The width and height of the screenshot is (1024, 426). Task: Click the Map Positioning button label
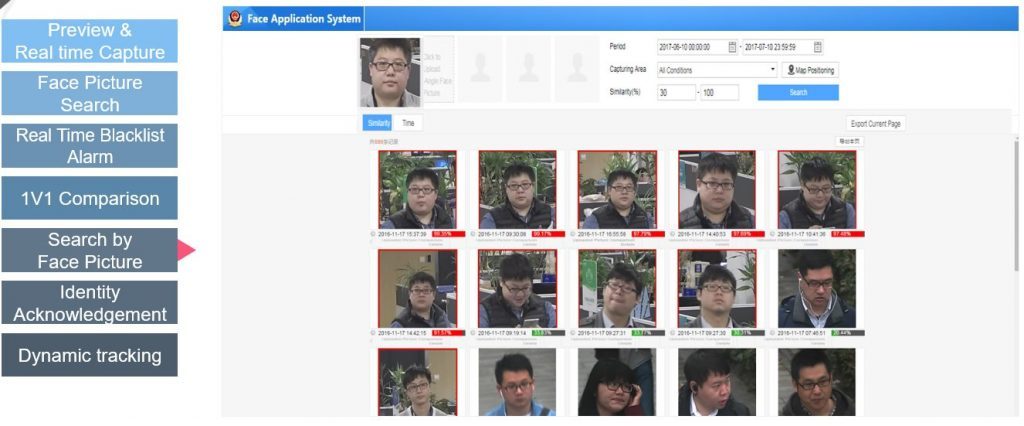(815, 71)
